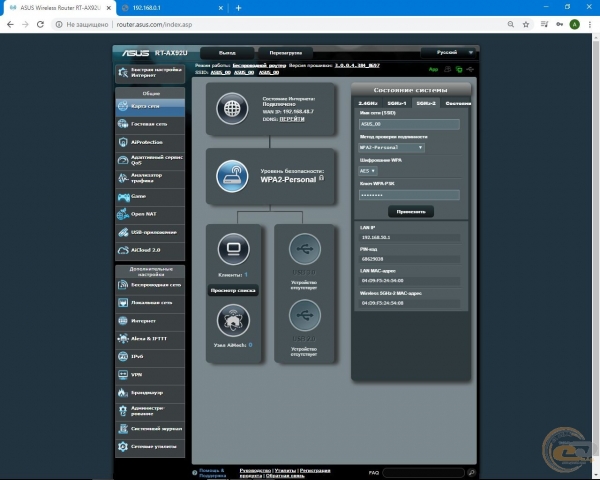Viewport: 600px width, 480px height.
Task: Click the green App status label
Action: [433, 69]
